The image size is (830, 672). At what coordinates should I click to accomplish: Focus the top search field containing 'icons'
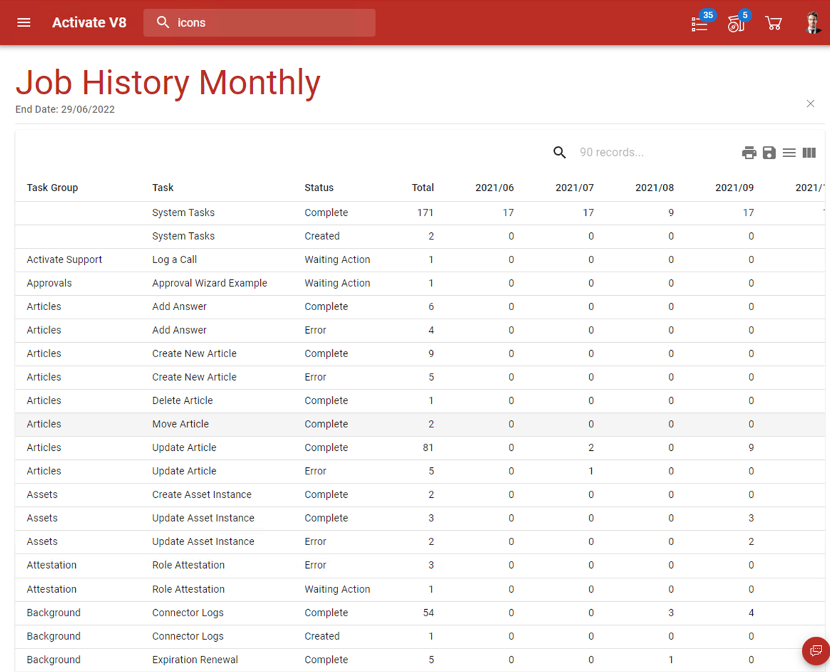coord(259,23)
